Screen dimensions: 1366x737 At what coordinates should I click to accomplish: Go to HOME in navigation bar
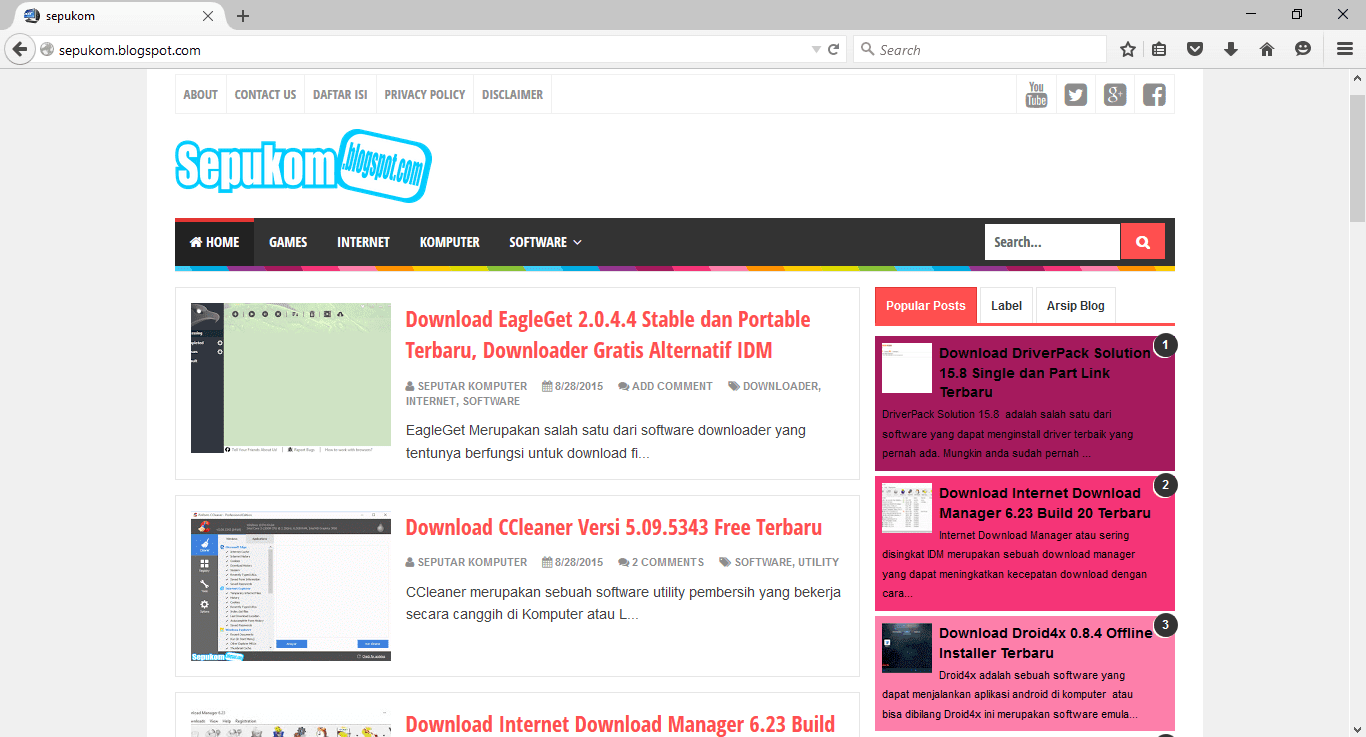point(214,242)
